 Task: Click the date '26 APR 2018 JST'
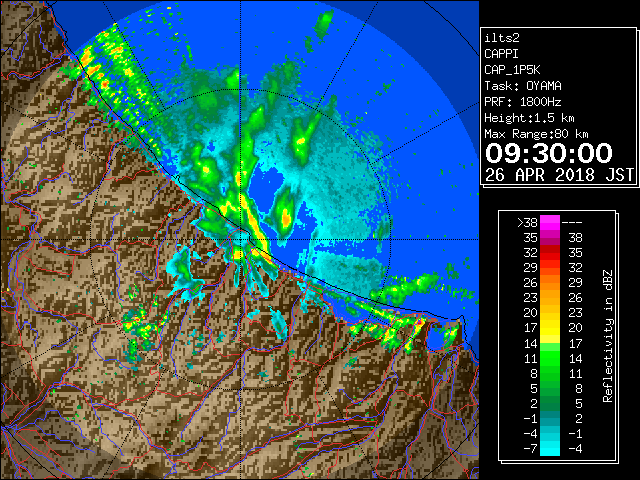(559, 175)
